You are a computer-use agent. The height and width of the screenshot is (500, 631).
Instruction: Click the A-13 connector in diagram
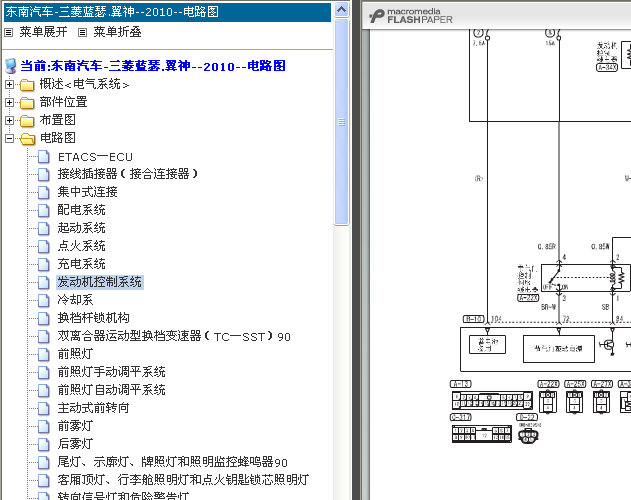(x=492, y=400)
